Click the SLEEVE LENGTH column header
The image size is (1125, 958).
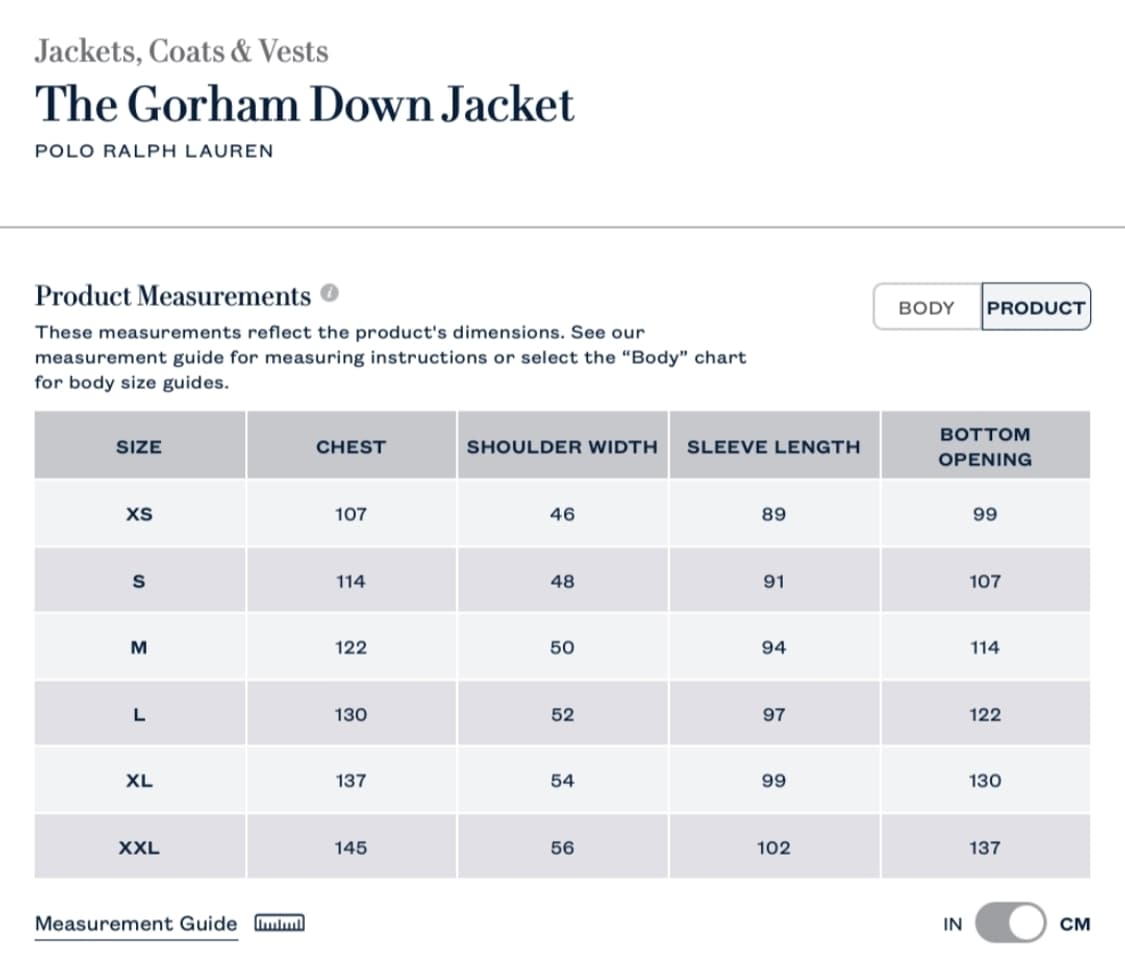point(773,447)
